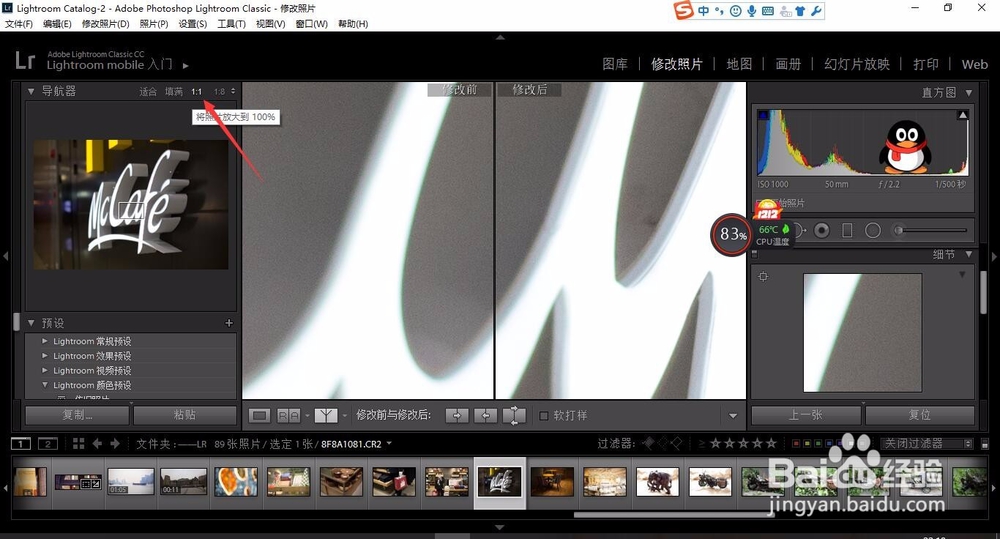Click the 上一张 previous button
Image resolution: width=1000 pixels, height=539 pixels.
click(x=806, y=415)
